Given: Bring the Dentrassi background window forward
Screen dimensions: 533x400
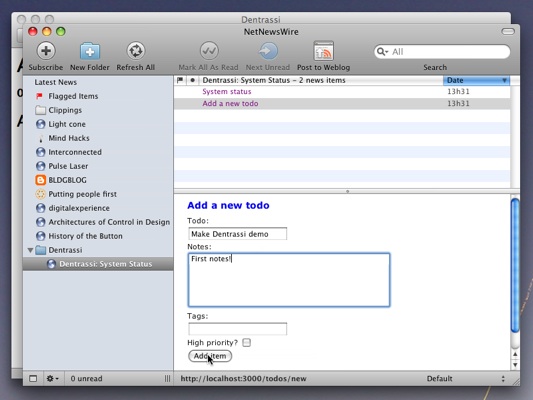Looking at the screenshot, I should [261, 19].
